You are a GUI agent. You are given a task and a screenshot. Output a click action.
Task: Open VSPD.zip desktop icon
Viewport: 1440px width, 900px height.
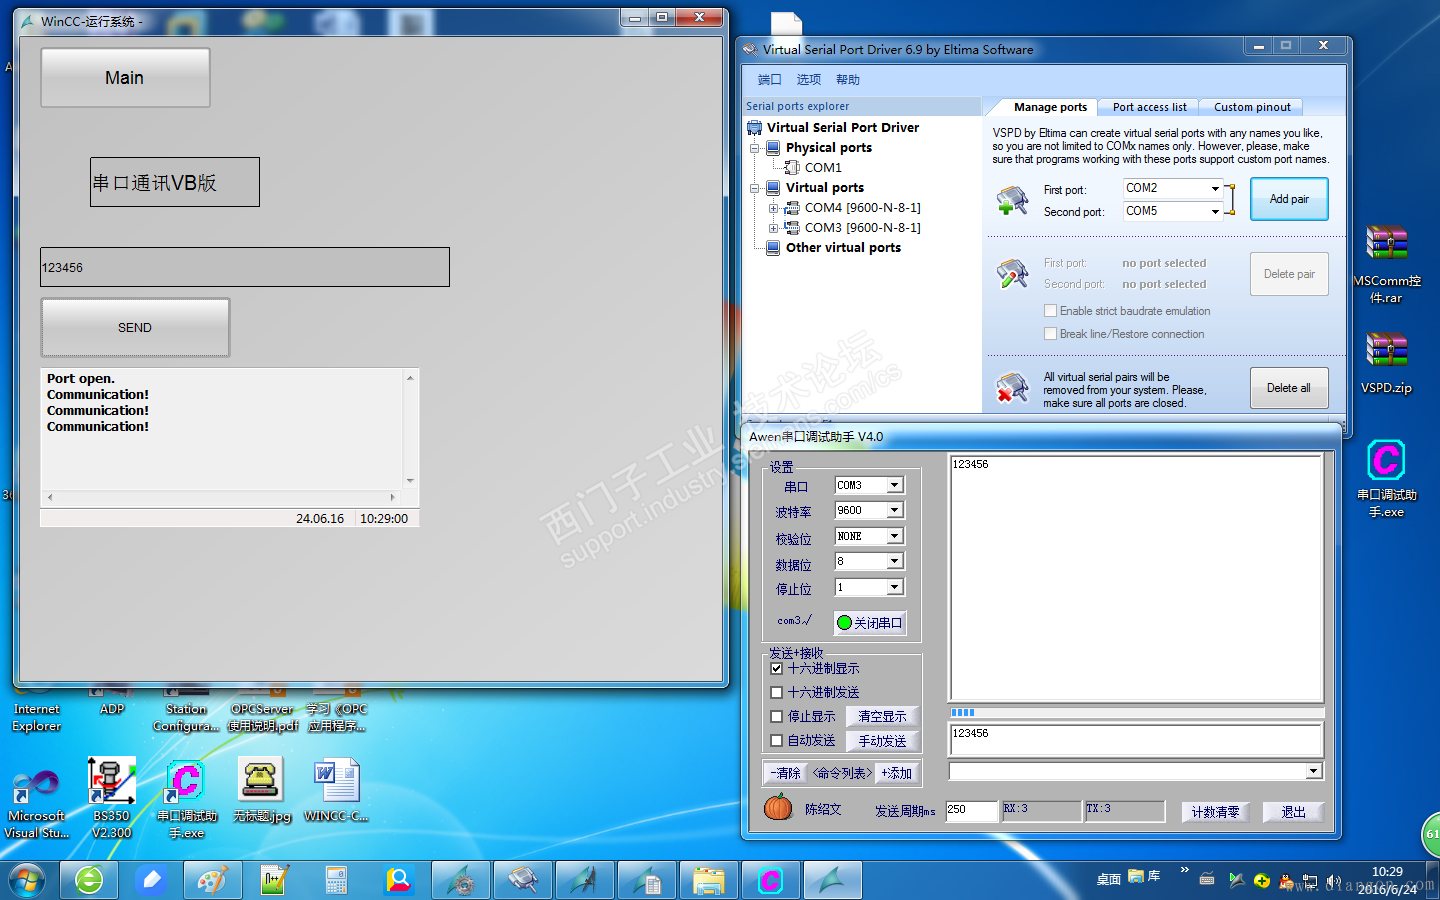click(1386, 363)
